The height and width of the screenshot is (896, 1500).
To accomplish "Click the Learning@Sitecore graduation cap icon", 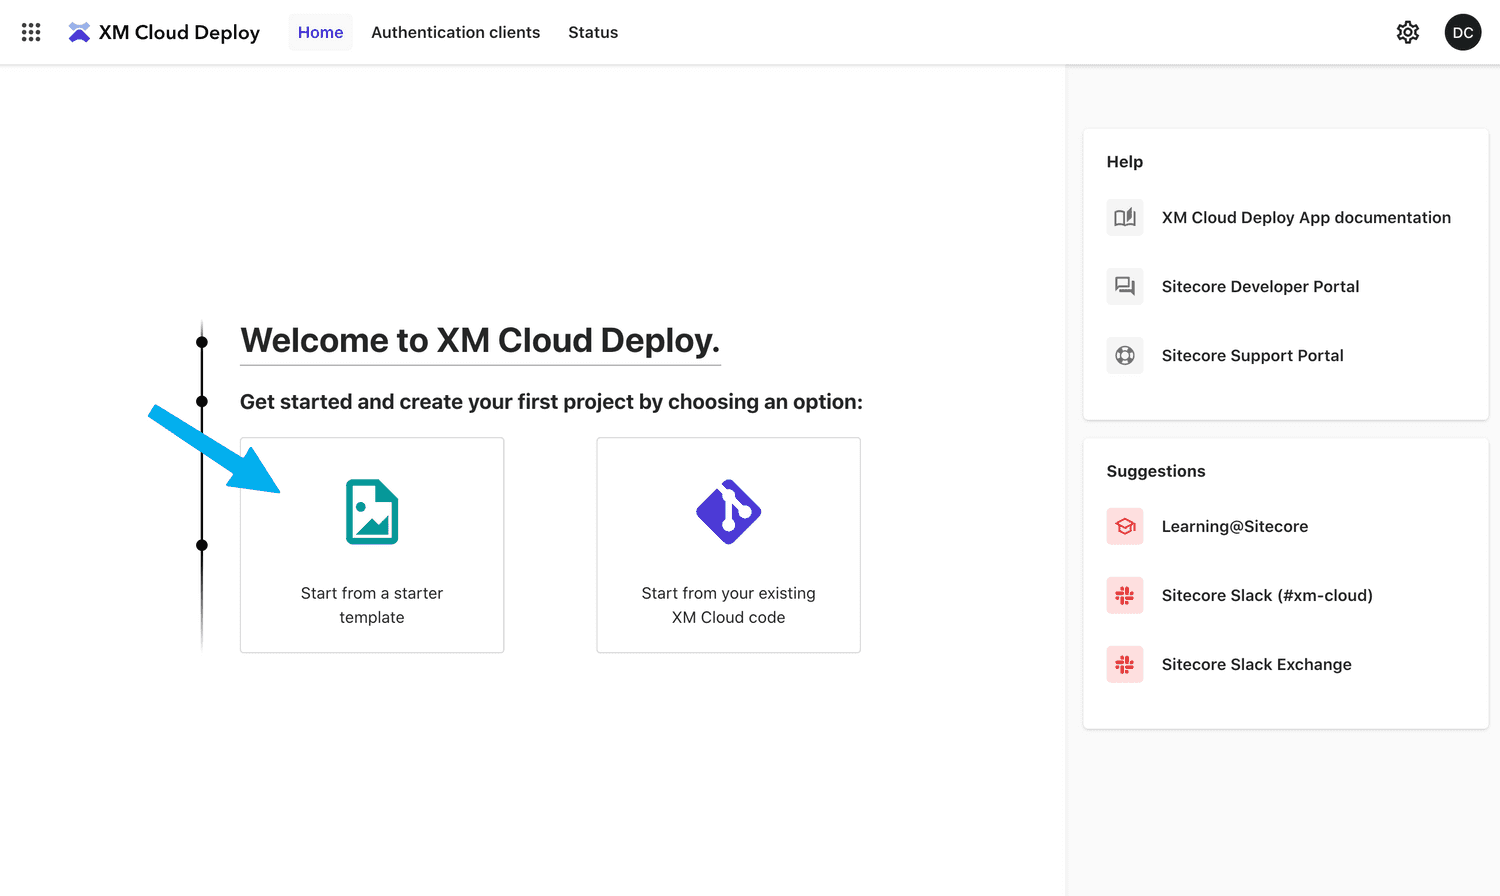I will [1125, 526].
